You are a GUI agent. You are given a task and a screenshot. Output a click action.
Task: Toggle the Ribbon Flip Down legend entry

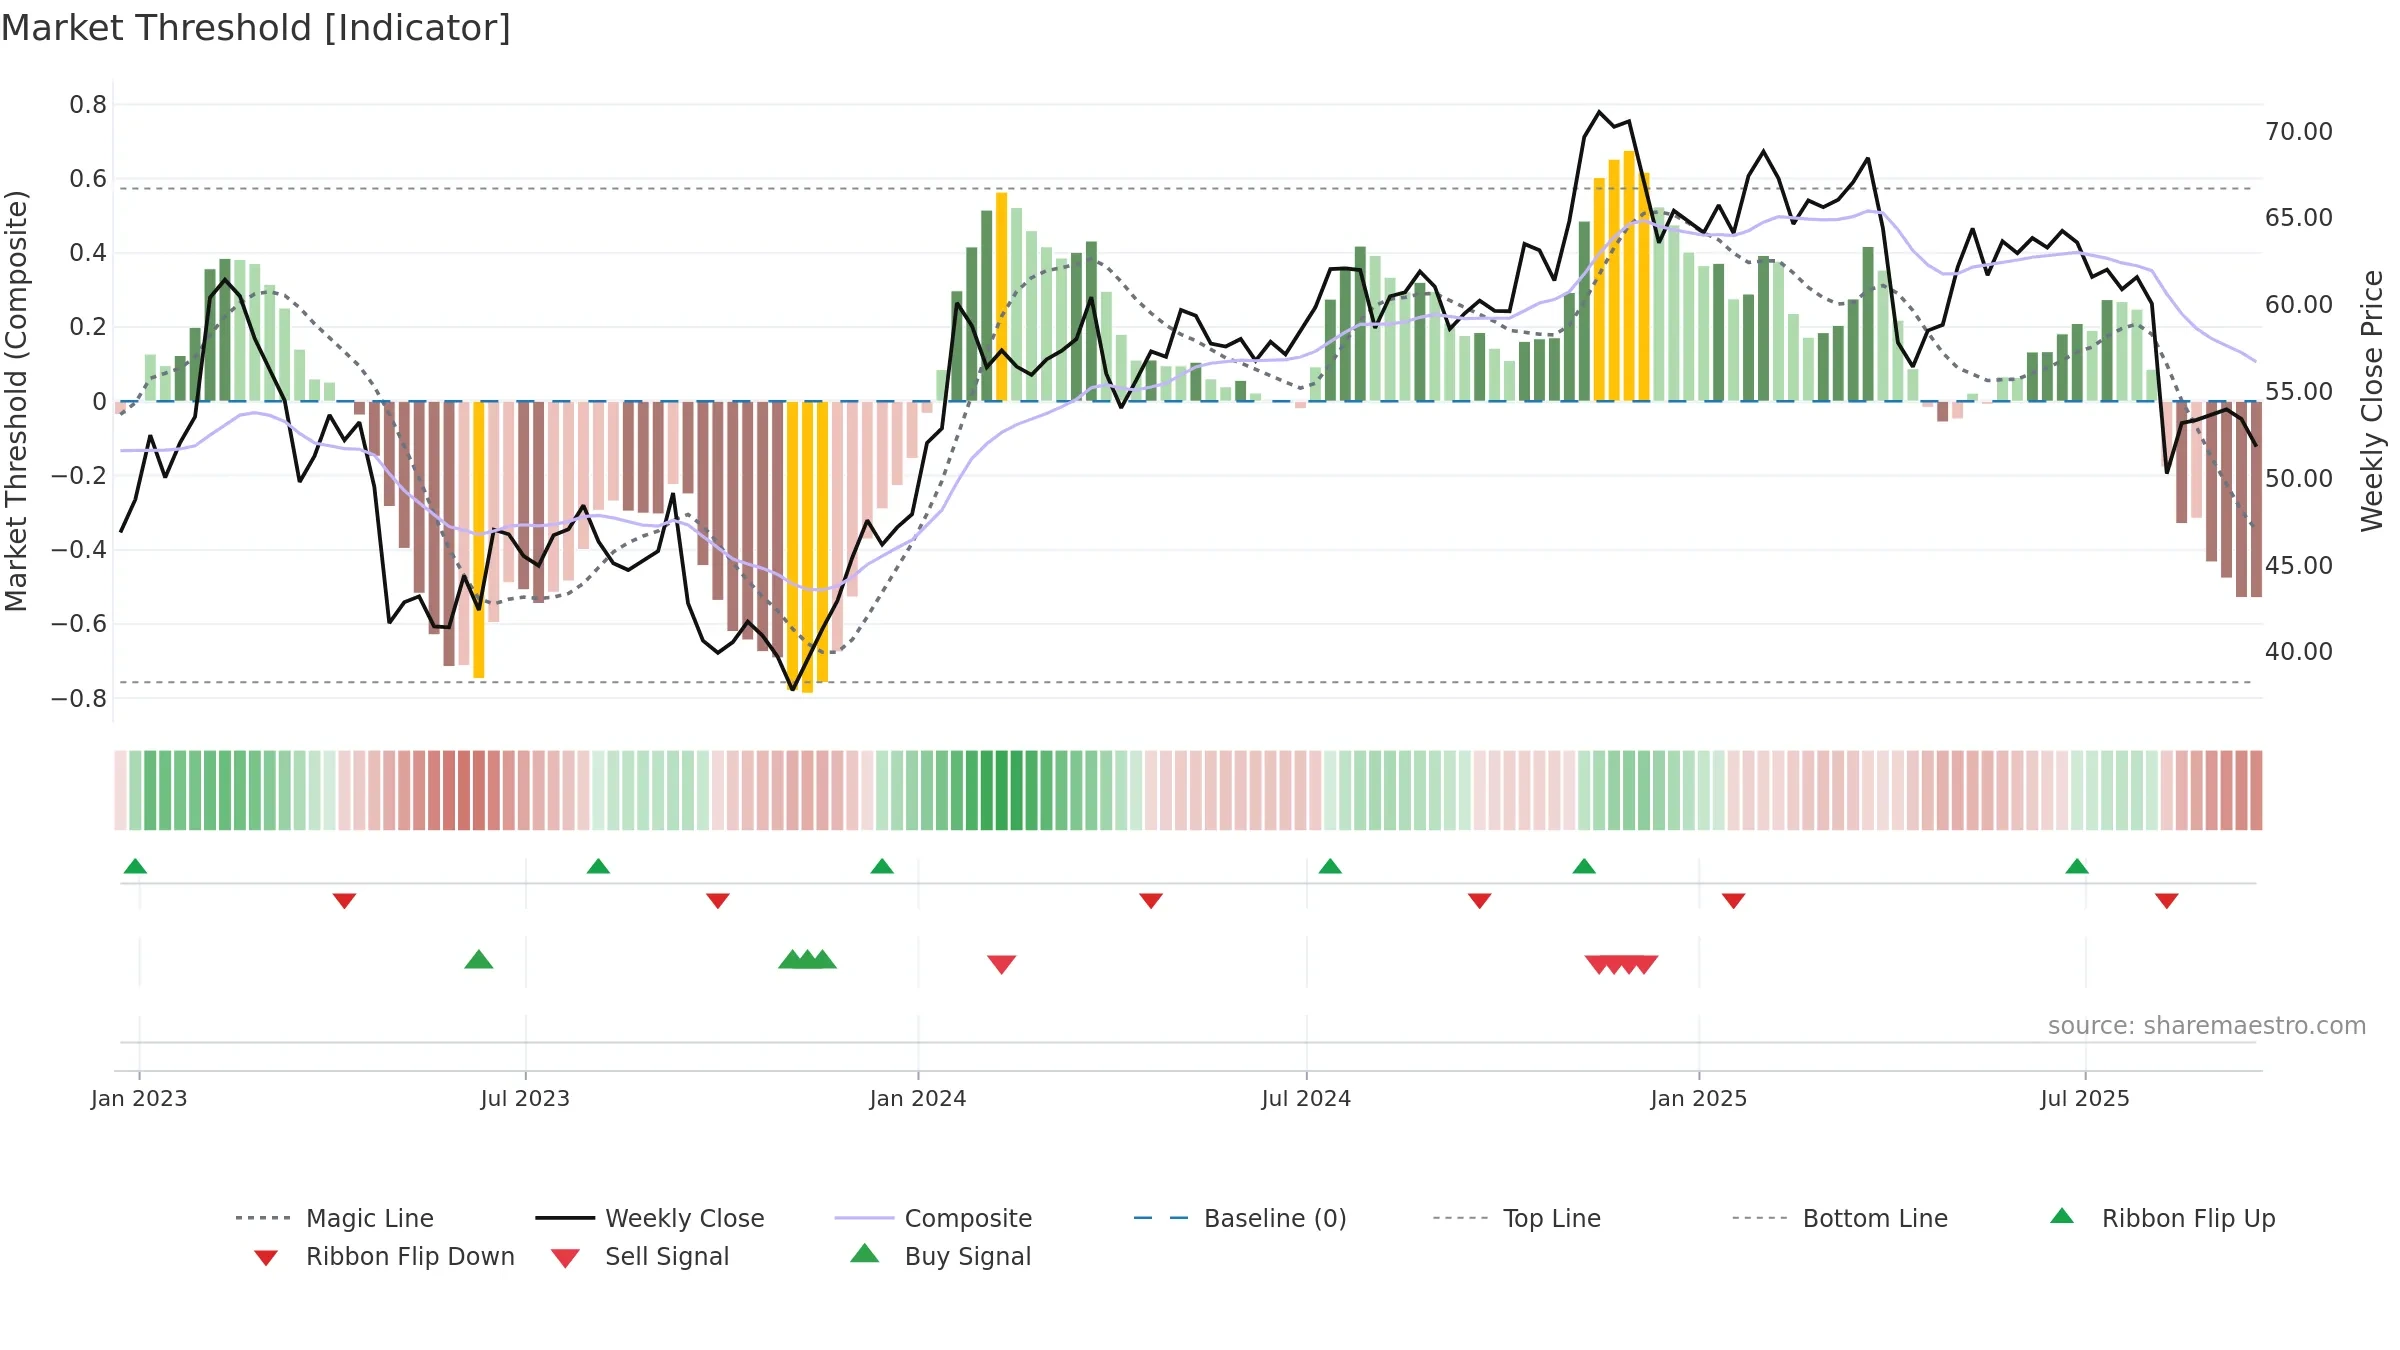pos(383,1256)
